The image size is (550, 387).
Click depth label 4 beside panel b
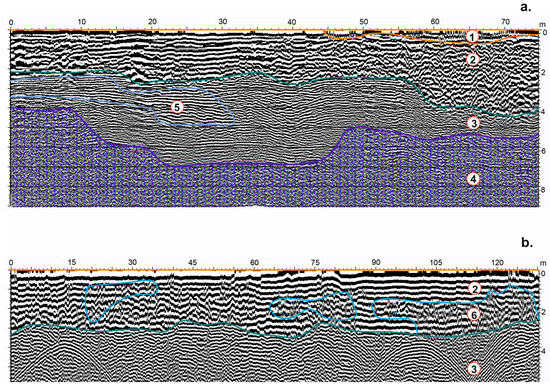point(544,351)
